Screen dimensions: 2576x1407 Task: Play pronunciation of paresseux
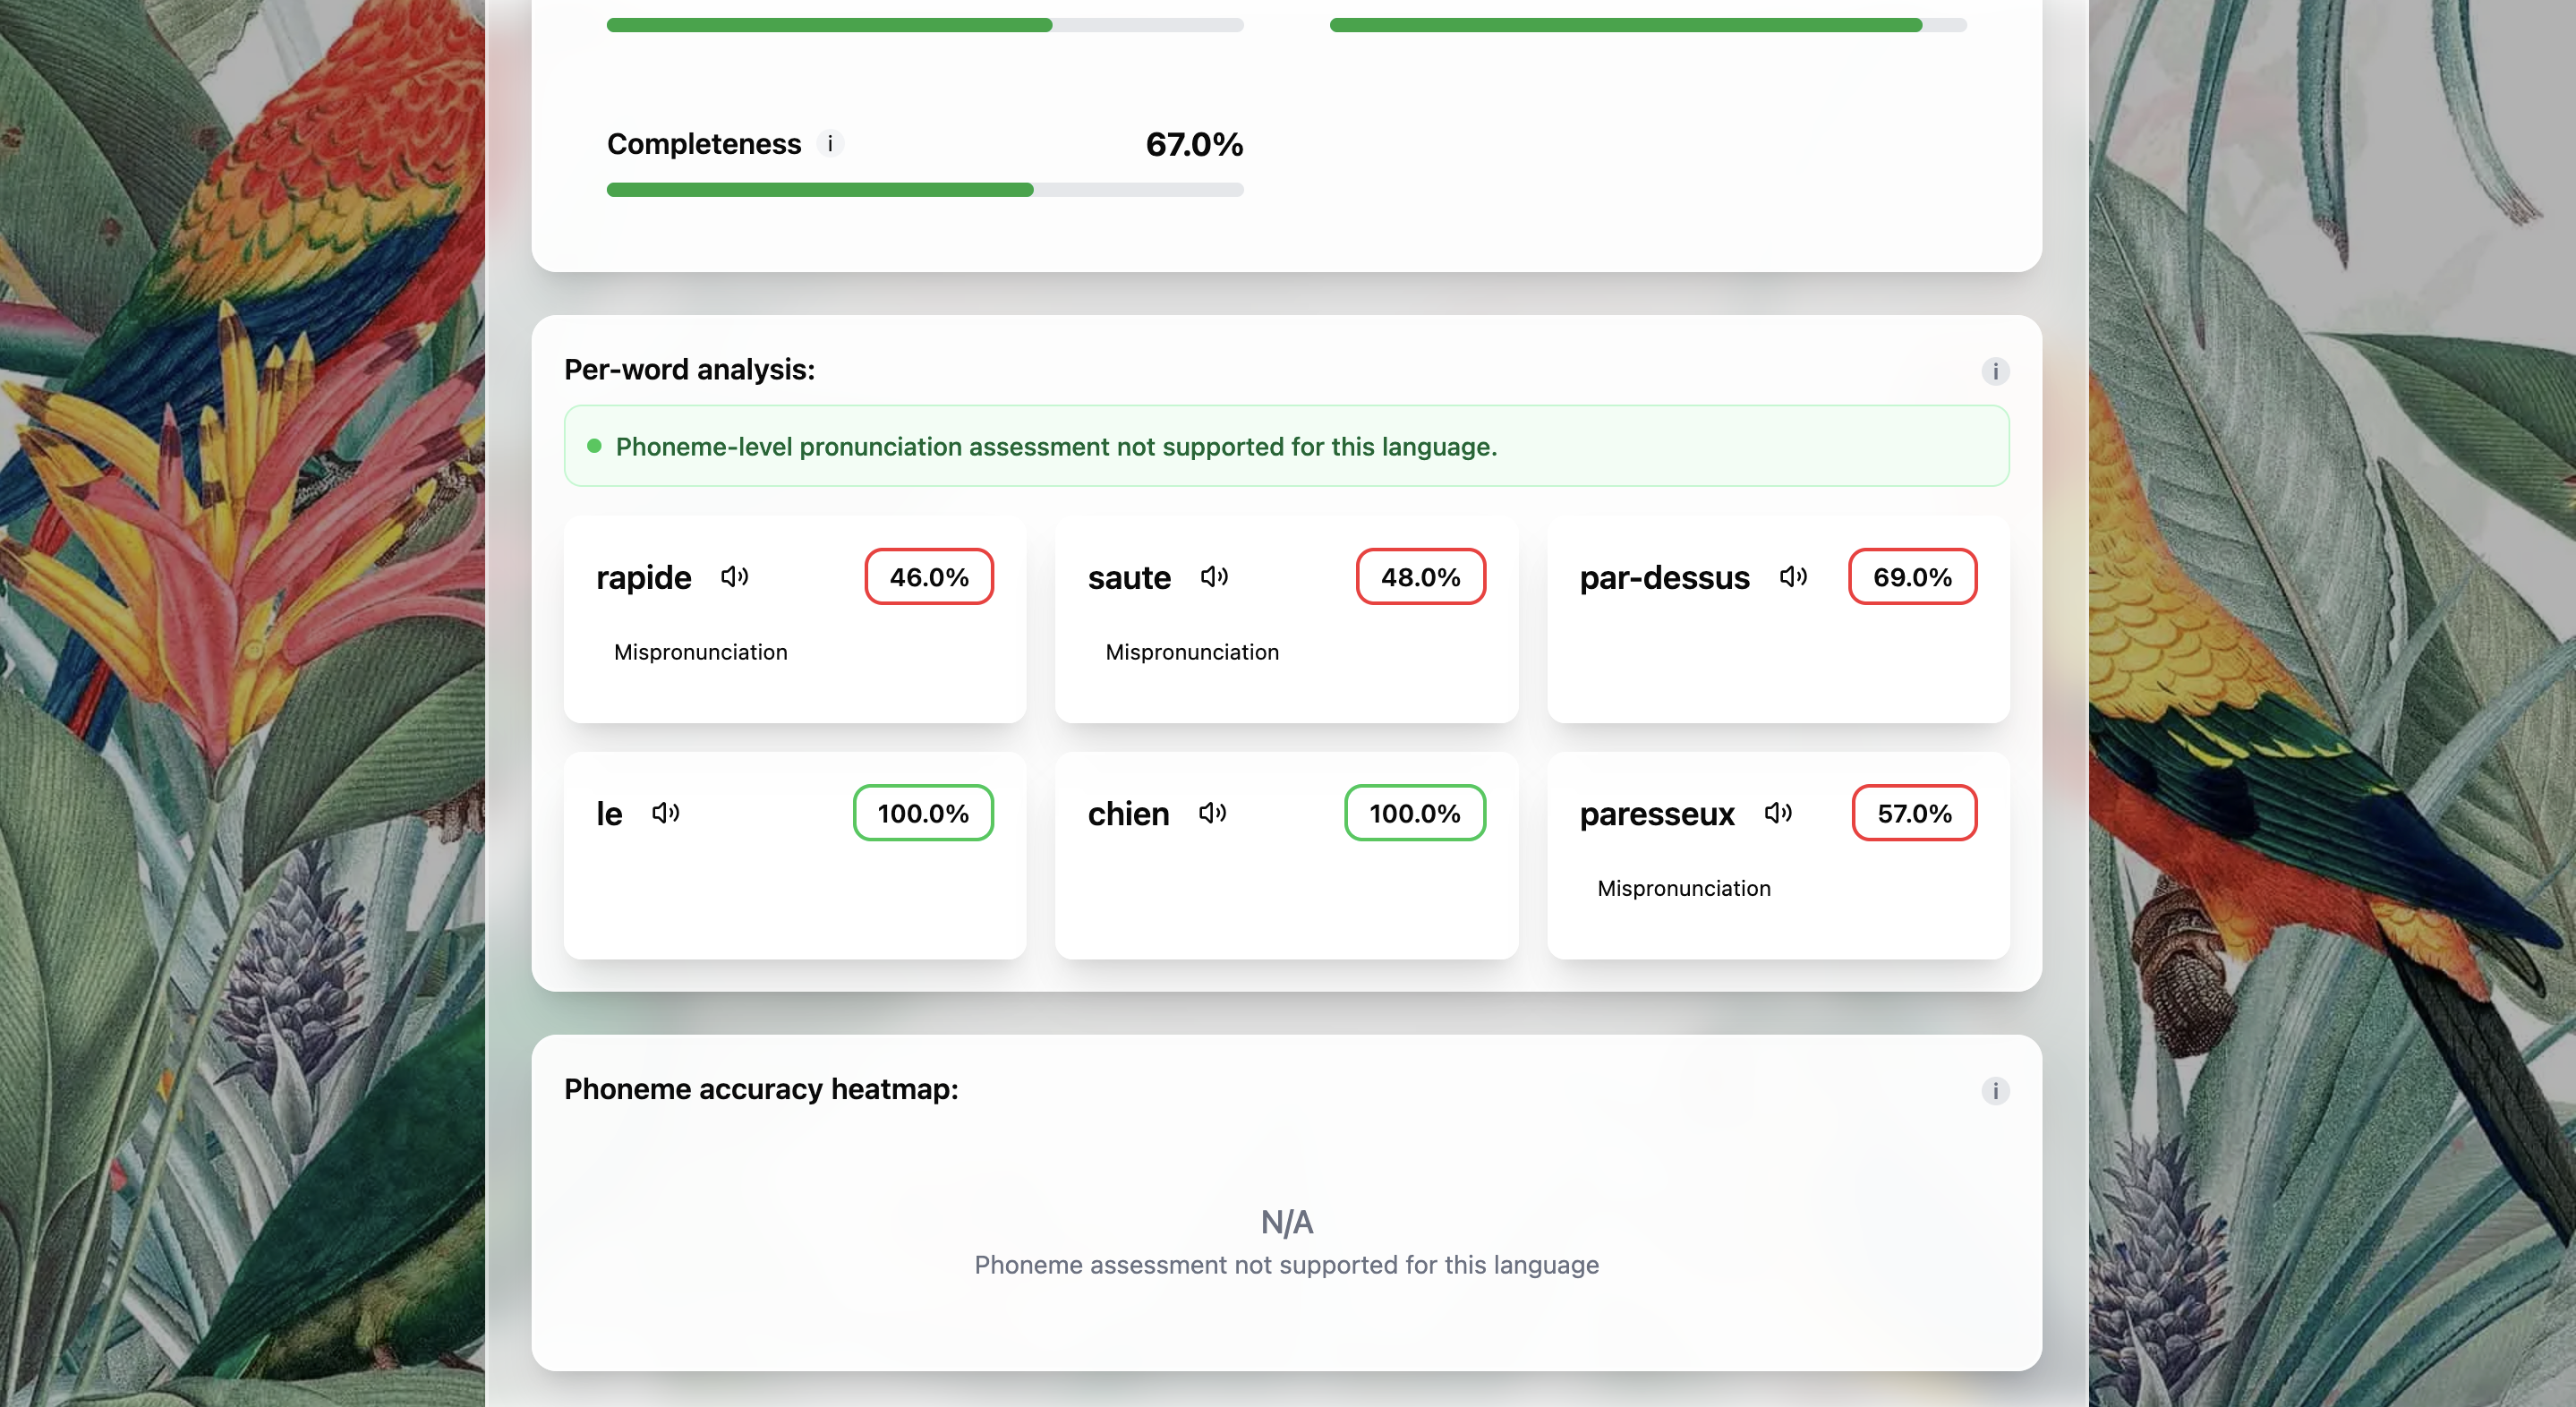click(x=1778, y=813)
